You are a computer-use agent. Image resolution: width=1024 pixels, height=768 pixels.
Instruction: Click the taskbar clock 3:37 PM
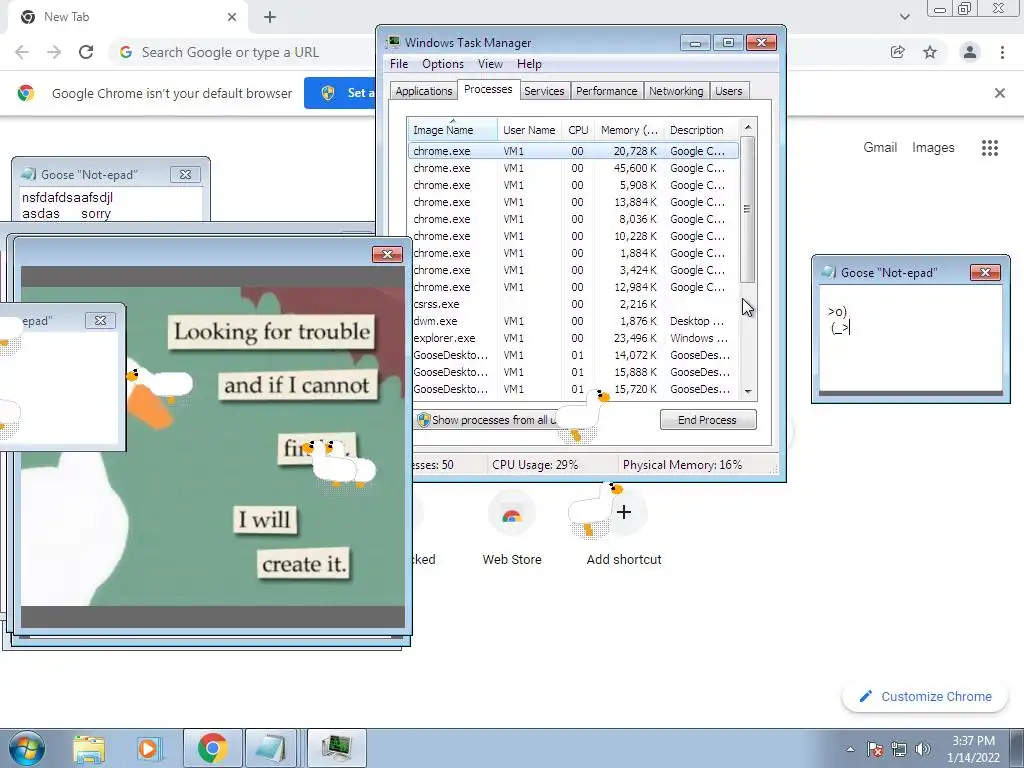tap(973, 749)
